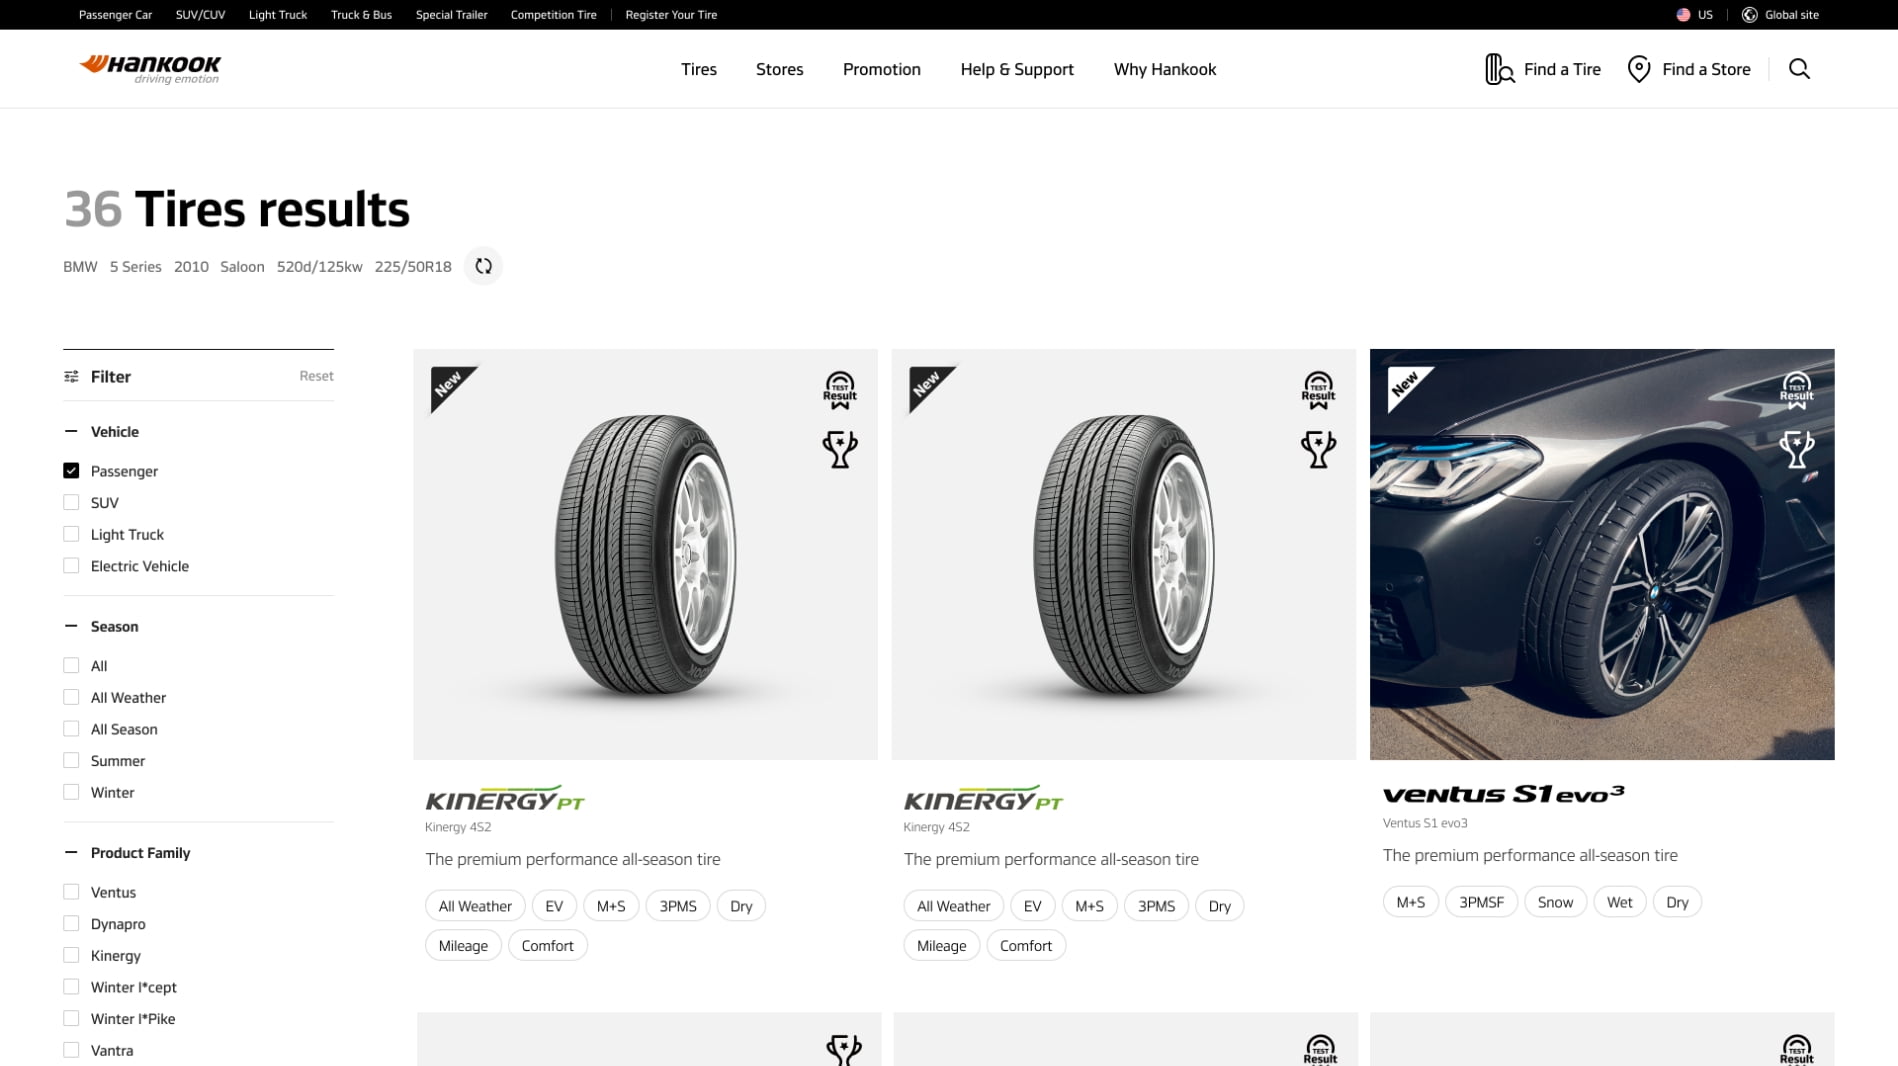Click the search magnifier icon in header
Image resolution: width=1898 pixels, height=1066 pixels.
1799,69
